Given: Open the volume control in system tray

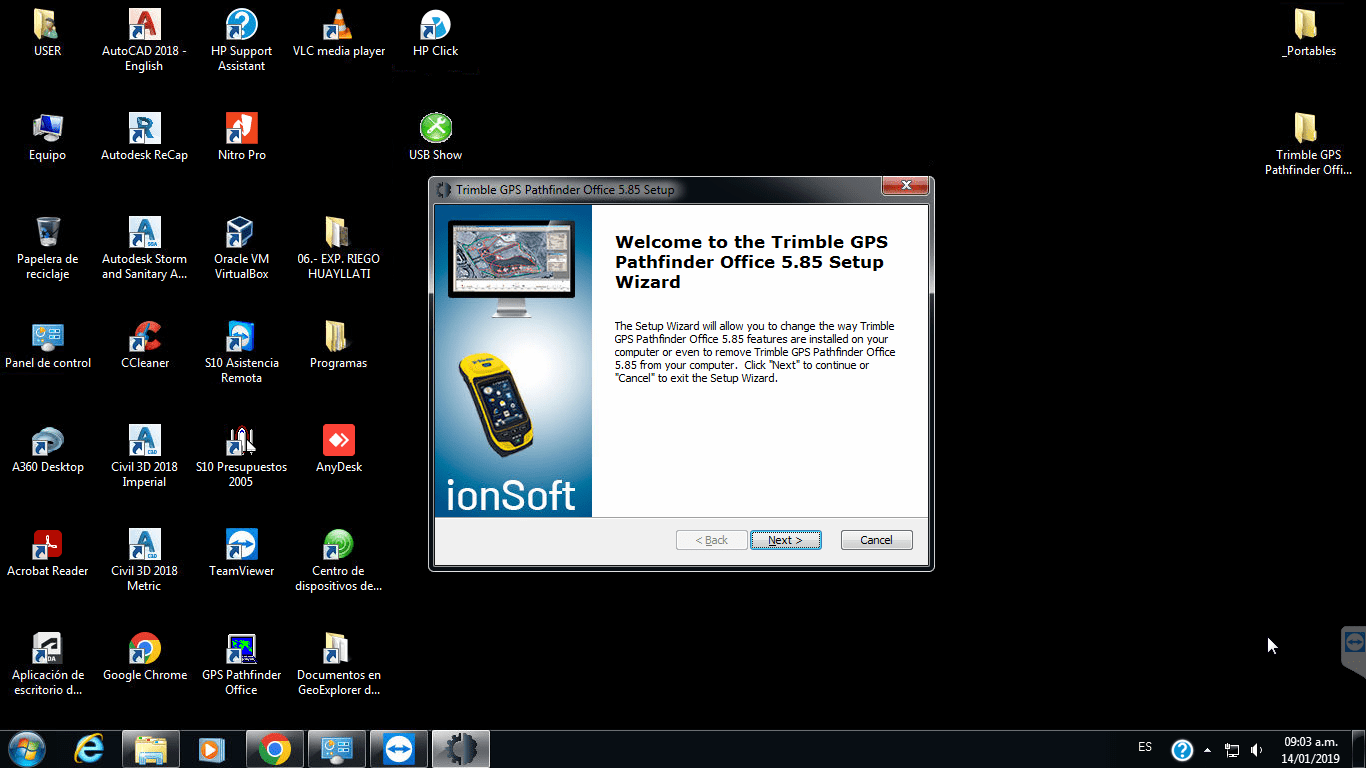Looking at the screenshot, I should coord(1256,750).
